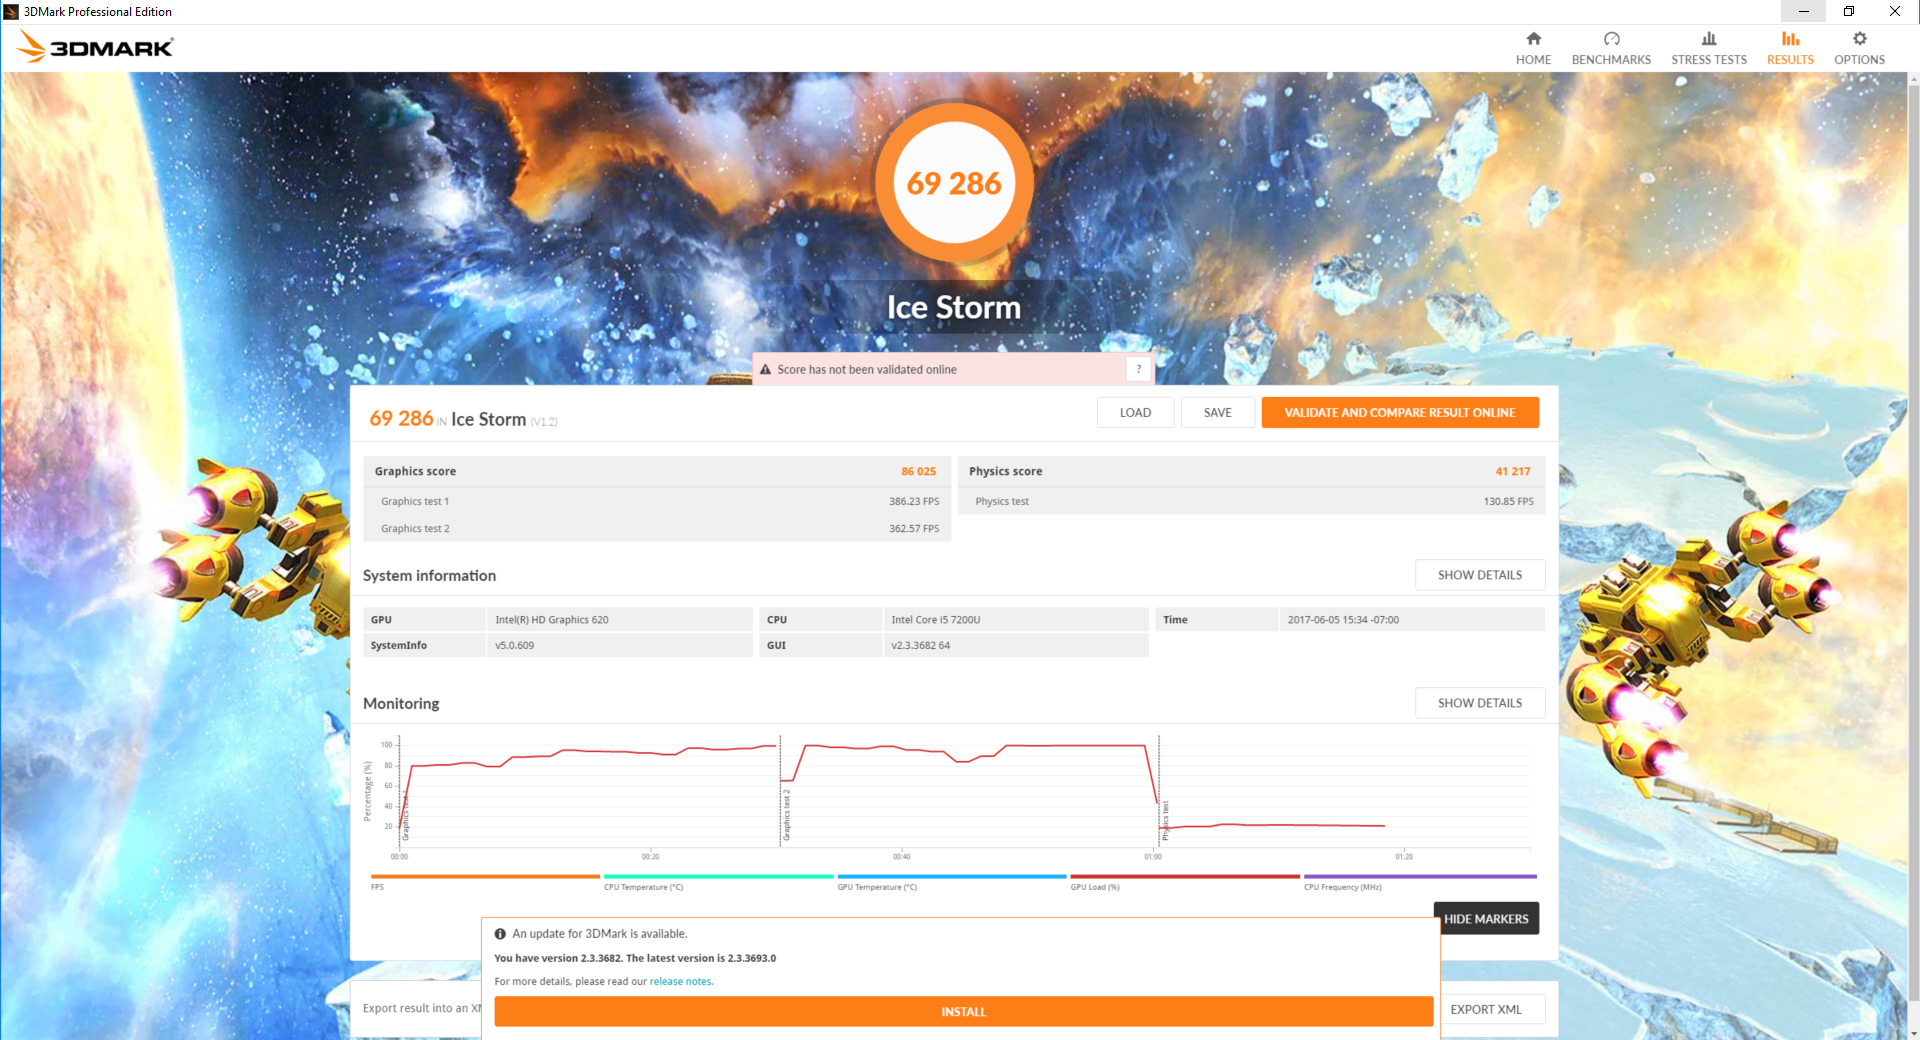
Task: Toggle the GPU Load legend bar
Action: pos(1185,877)
